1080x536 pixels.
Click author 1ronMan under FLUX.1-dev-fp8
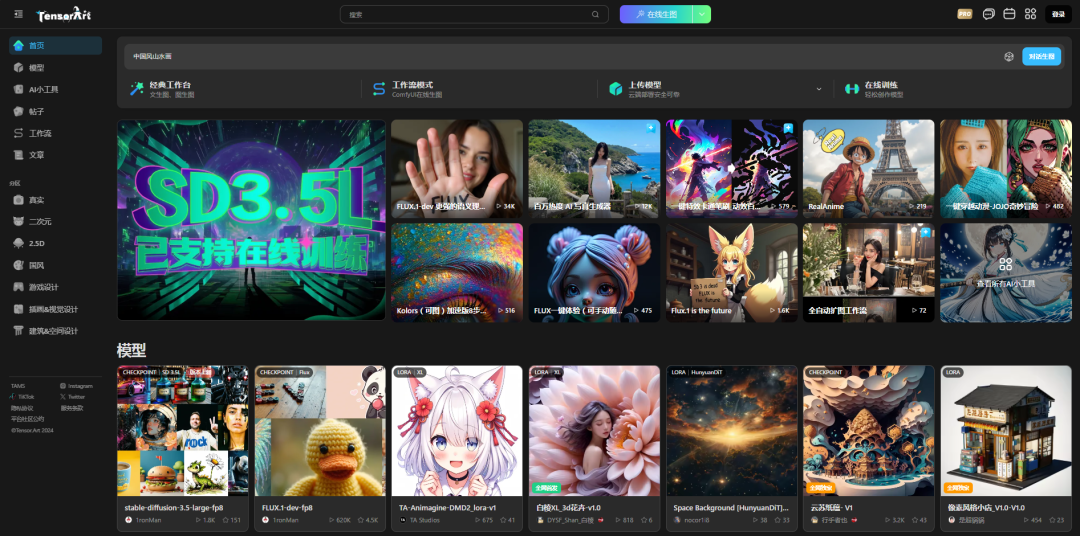click(286, 520)
